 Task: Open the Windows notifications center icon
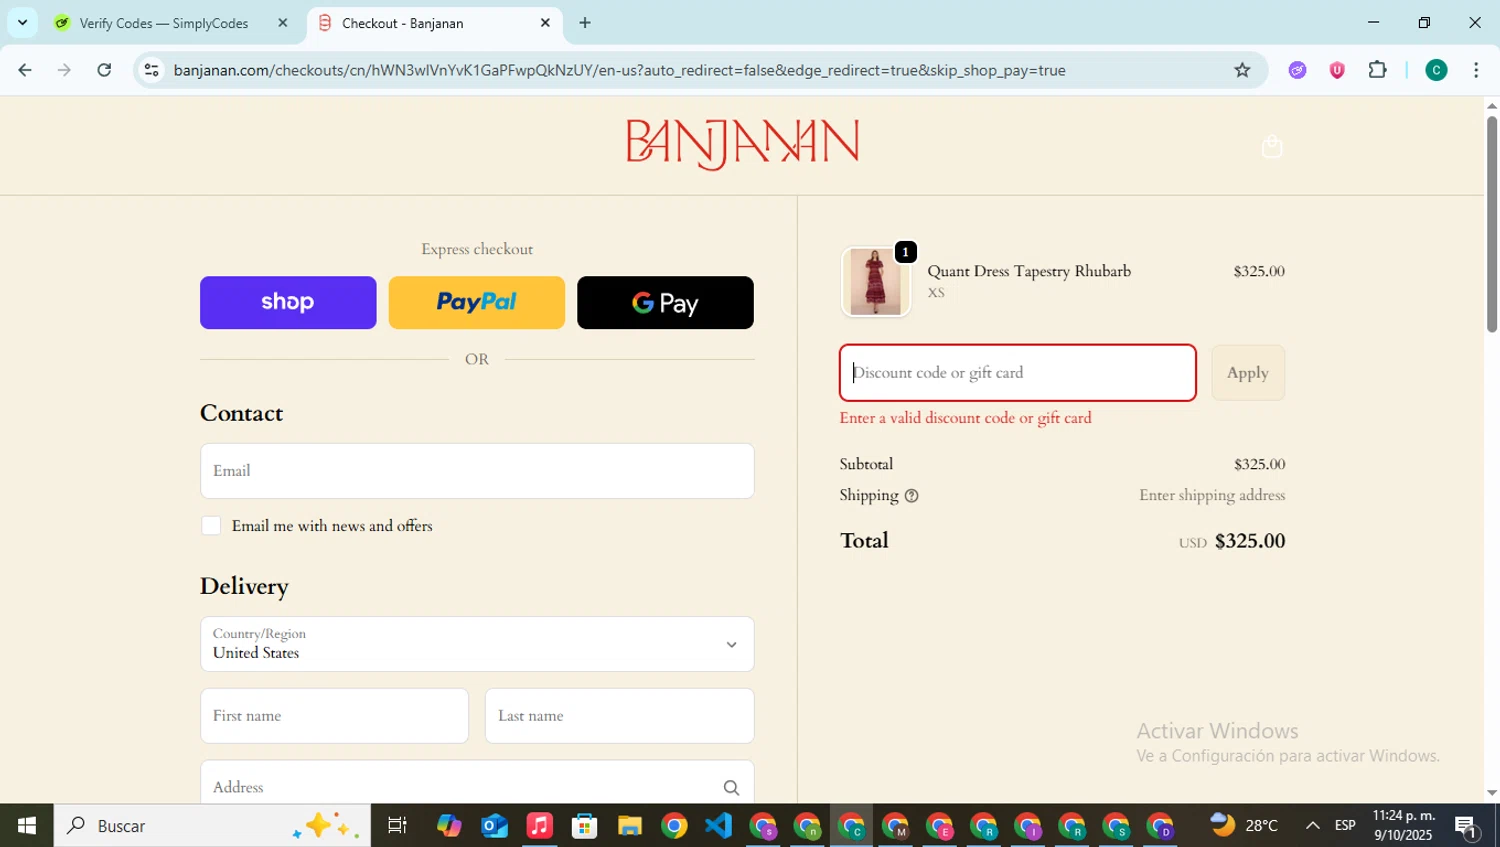click(x=1467, y=827)
